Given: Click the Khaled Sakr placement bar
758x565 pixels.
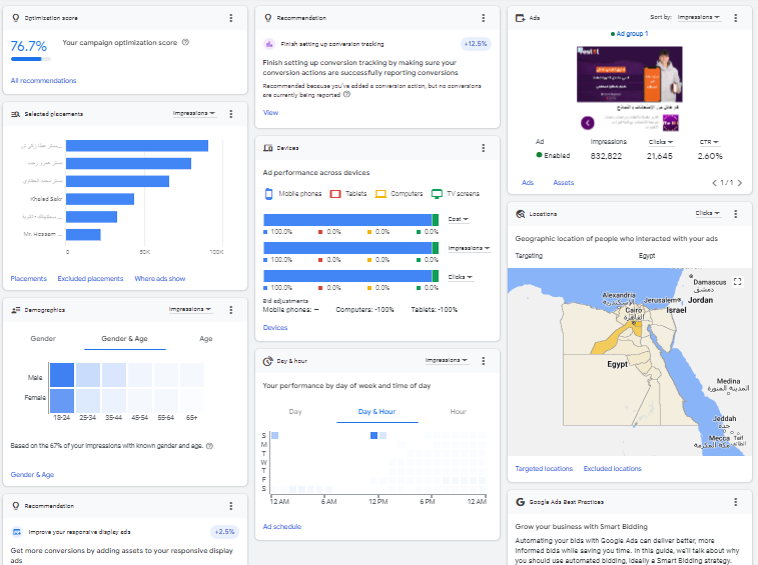Looking at the screenshot, I should 100,199.
